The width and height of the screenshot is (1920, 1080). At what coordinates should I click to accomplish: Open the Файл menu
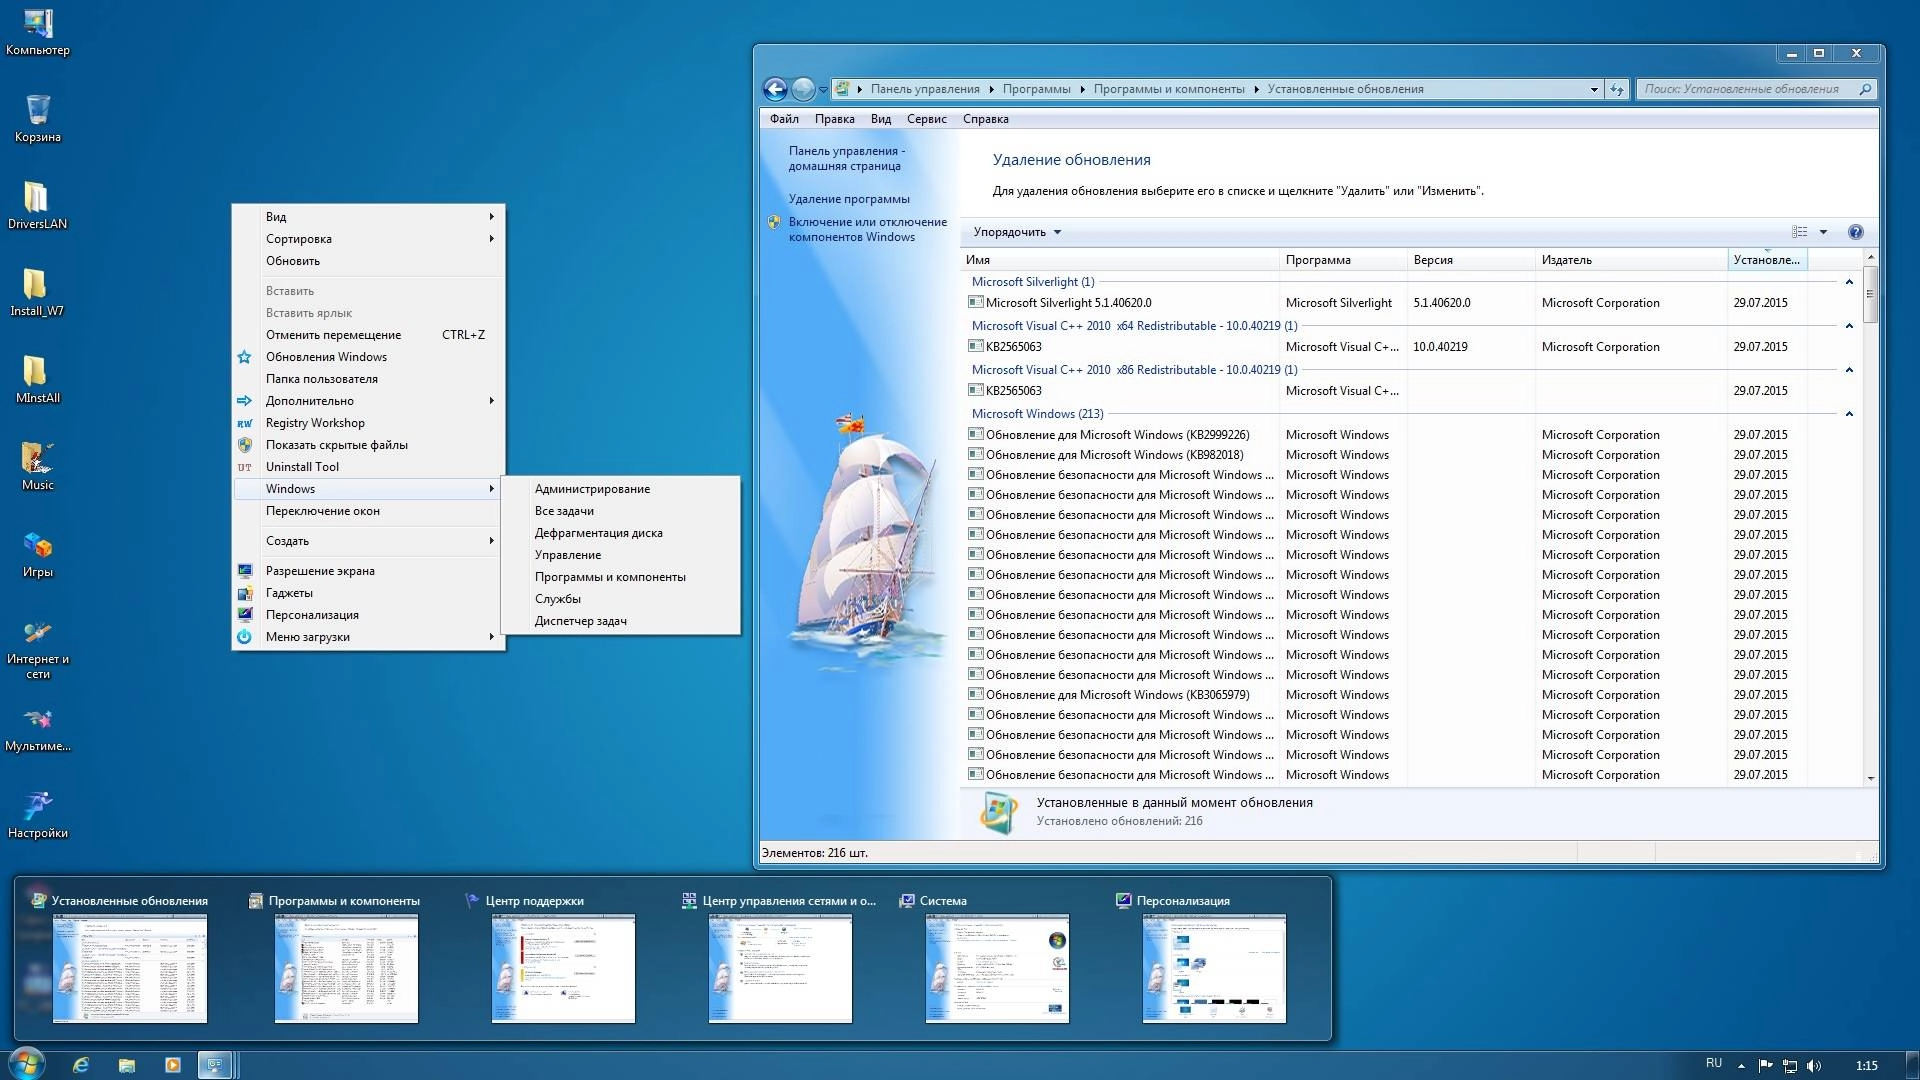[784, 119]
